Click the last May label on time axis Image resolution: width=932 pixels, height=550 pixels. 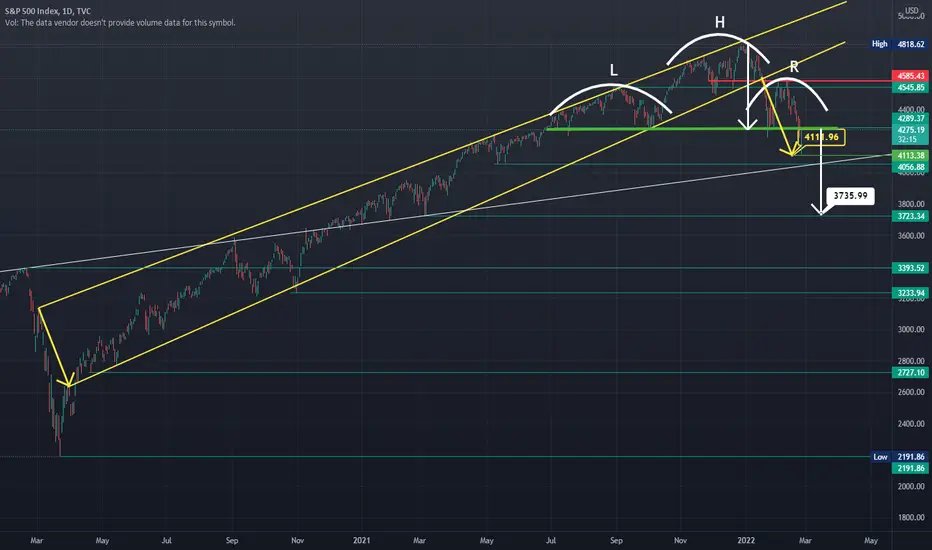(871, 540)
